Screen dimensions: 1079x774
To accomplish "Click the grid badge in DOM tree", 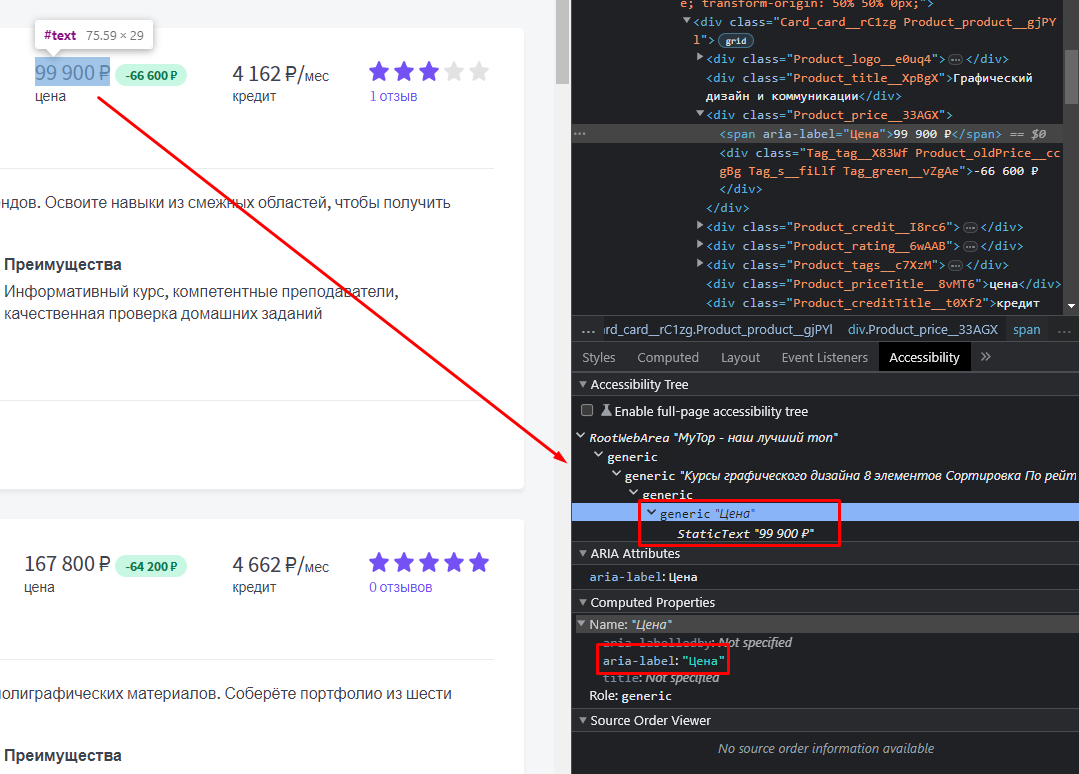I will coord(736,41).
